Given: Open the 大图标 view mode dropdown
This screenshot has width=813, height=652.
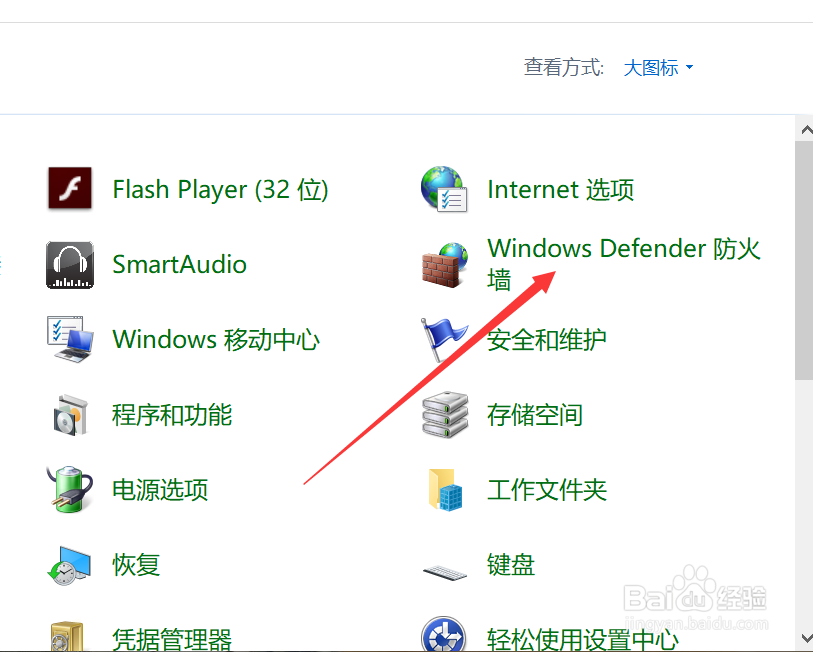Looking at the screenshot, I should (655, 67).
